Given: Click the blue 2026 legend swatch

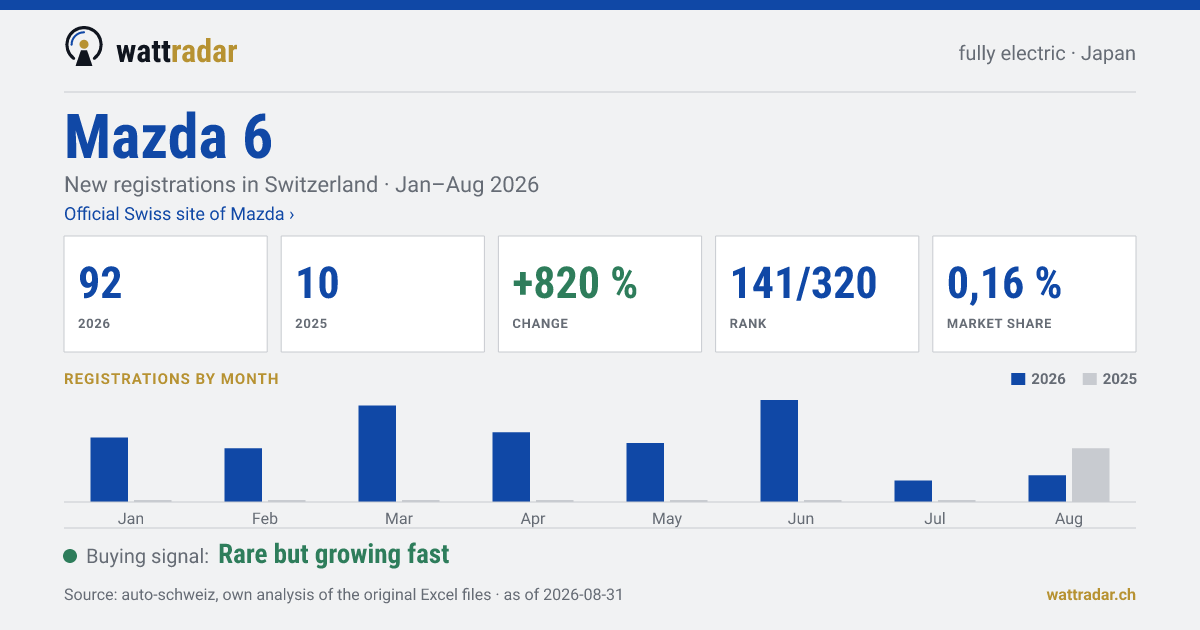Looking at the screenshot, I should [1018, 379].
